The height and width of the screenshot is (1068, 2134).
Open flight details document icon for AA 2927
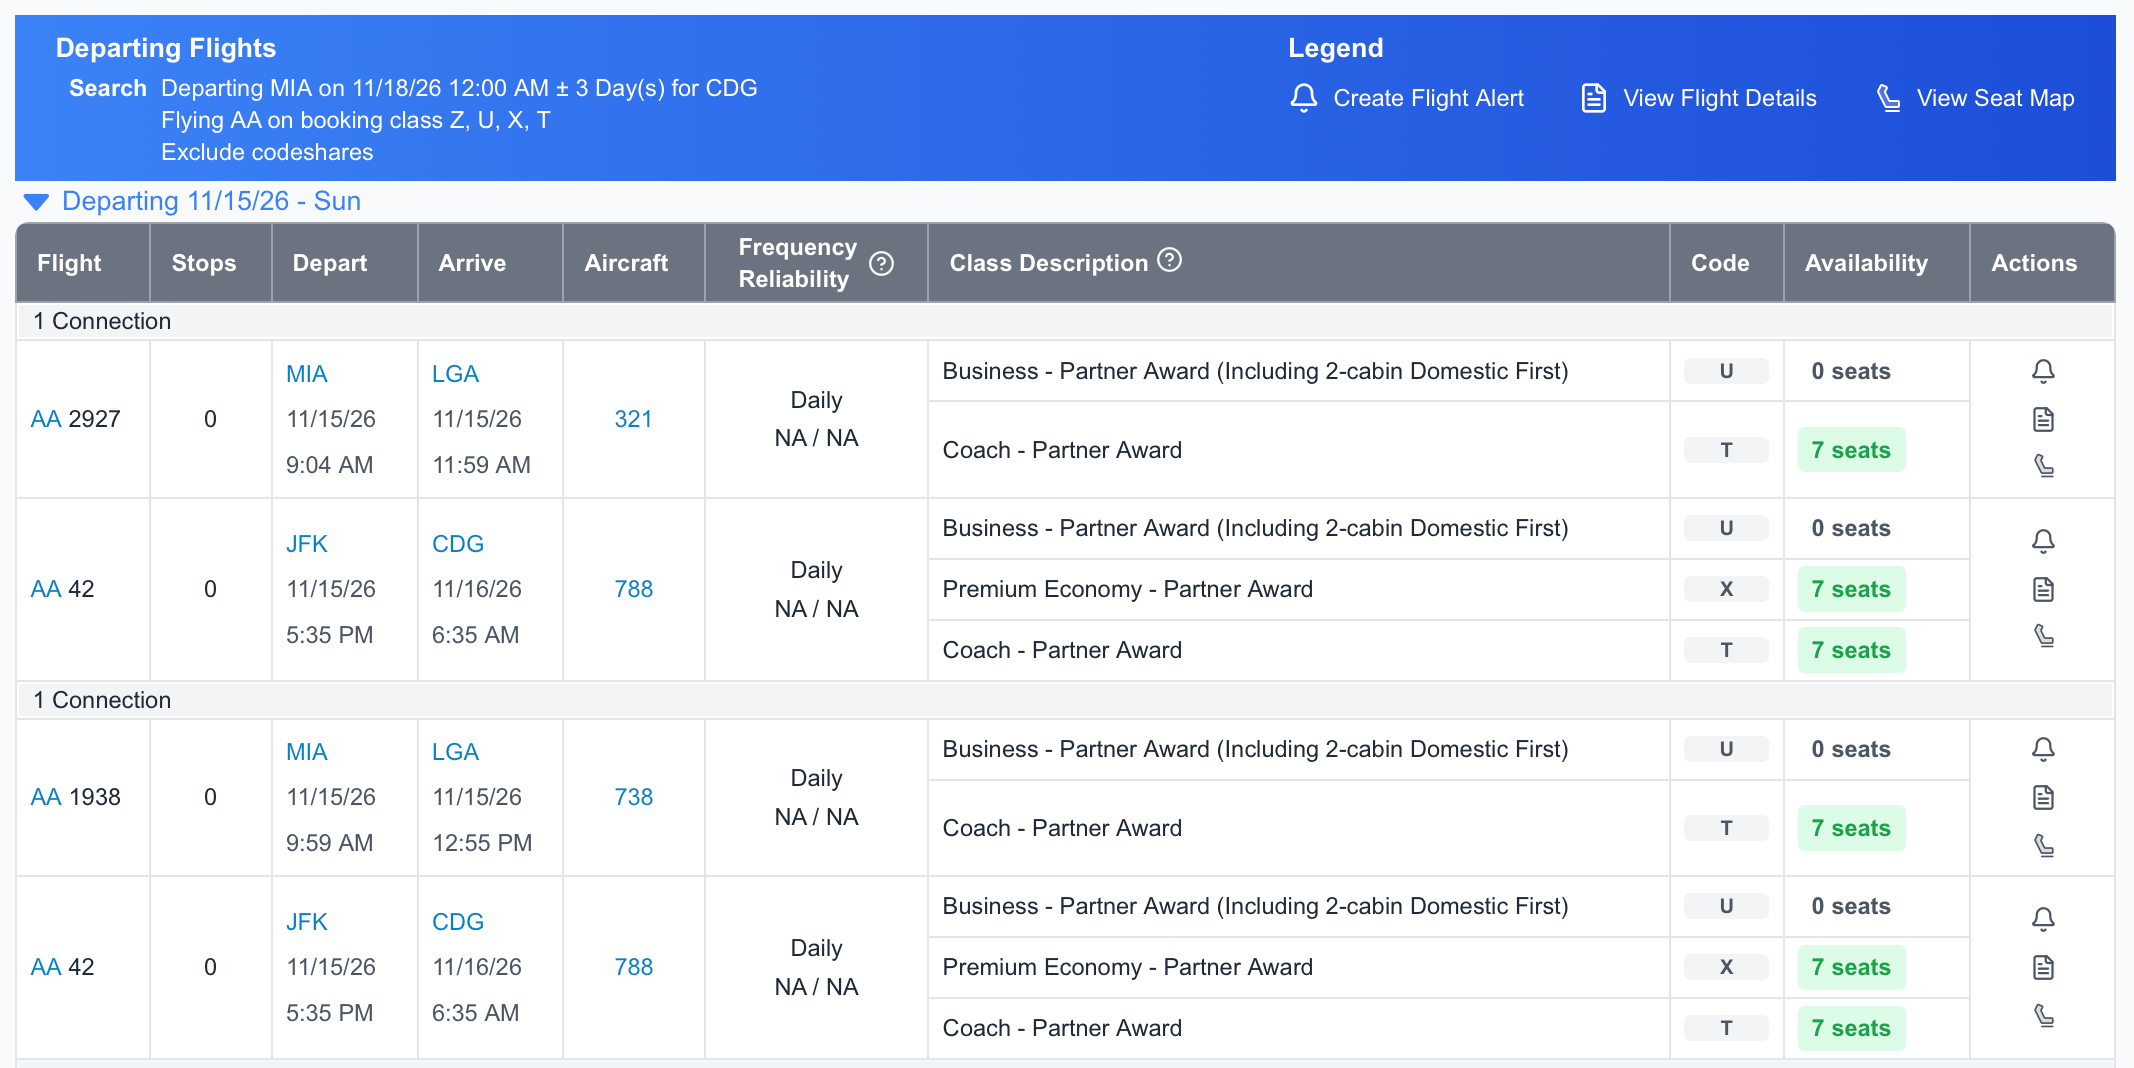[2042, 419]
